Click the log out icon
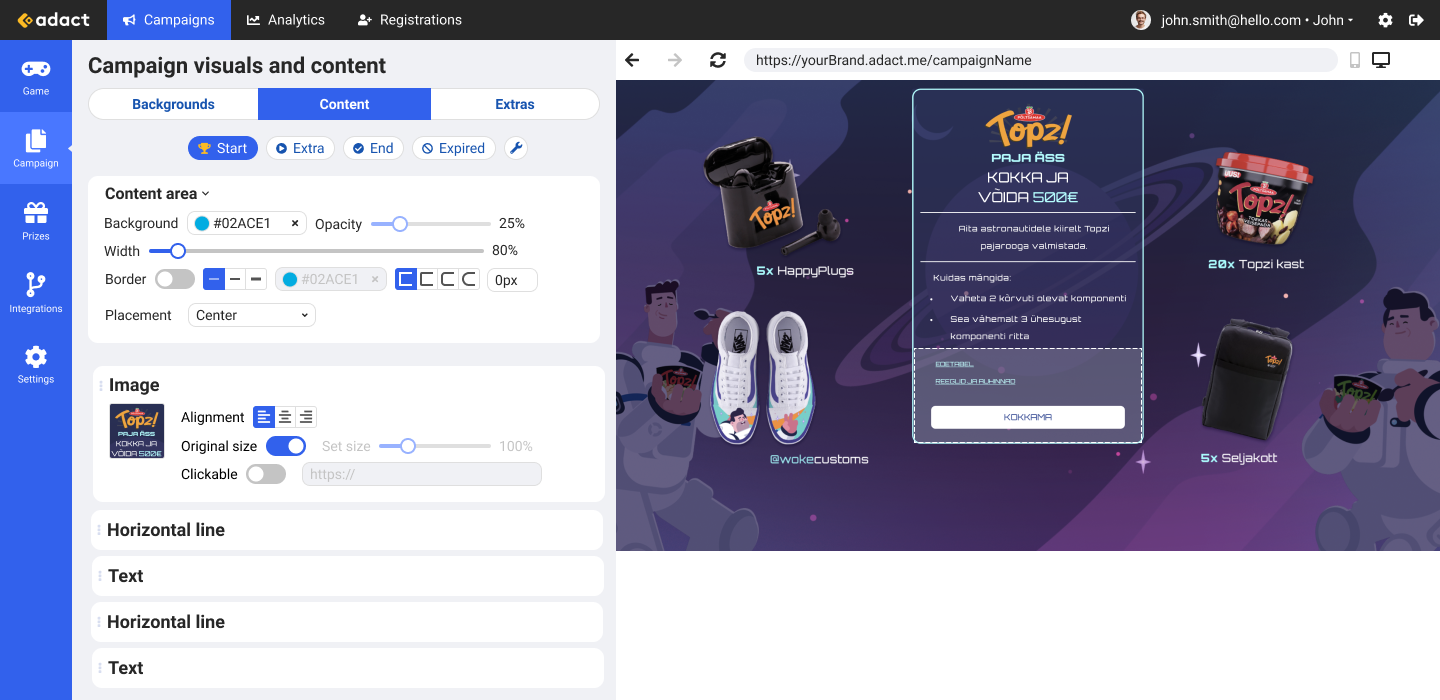The height and width of the screenshot is (700, 1440). pyautogui.click(x=1416, y=20)
